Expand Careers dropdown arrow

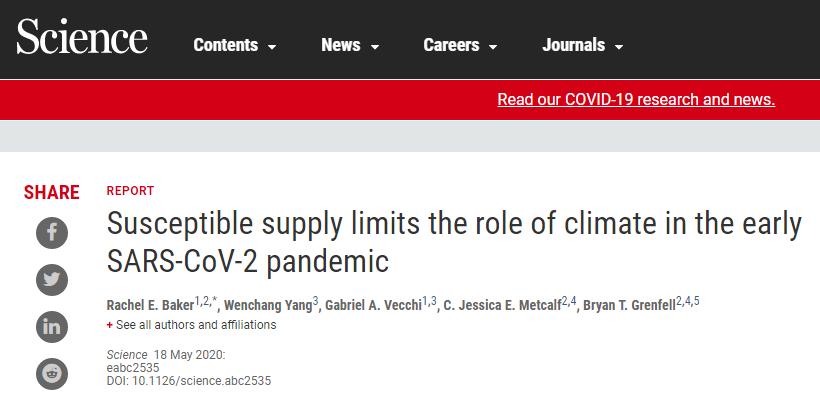tap(493, 47)
